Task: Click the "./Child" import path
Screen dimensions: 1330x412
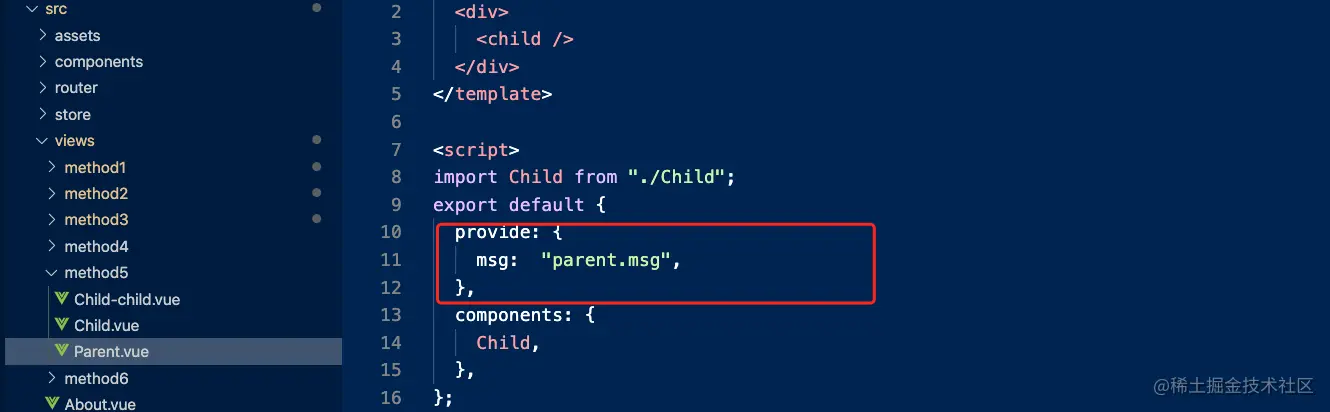Action: (x=677, y=177)
